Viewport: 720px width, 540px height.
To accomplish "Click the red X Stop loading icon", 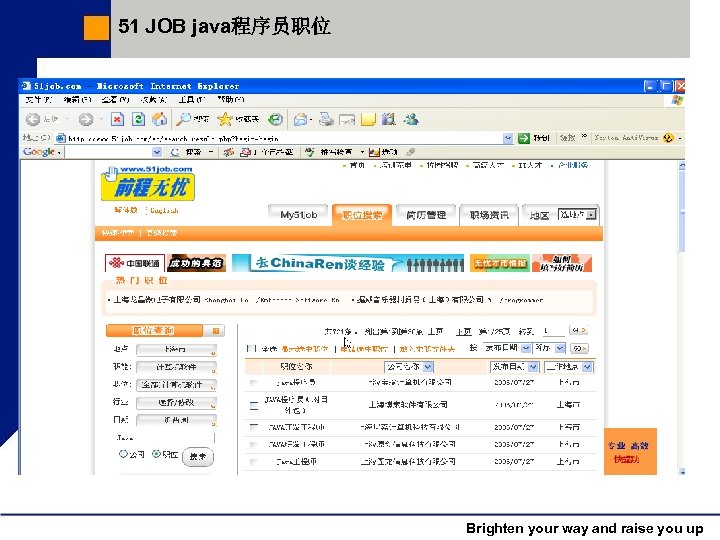I will point(118,119).
